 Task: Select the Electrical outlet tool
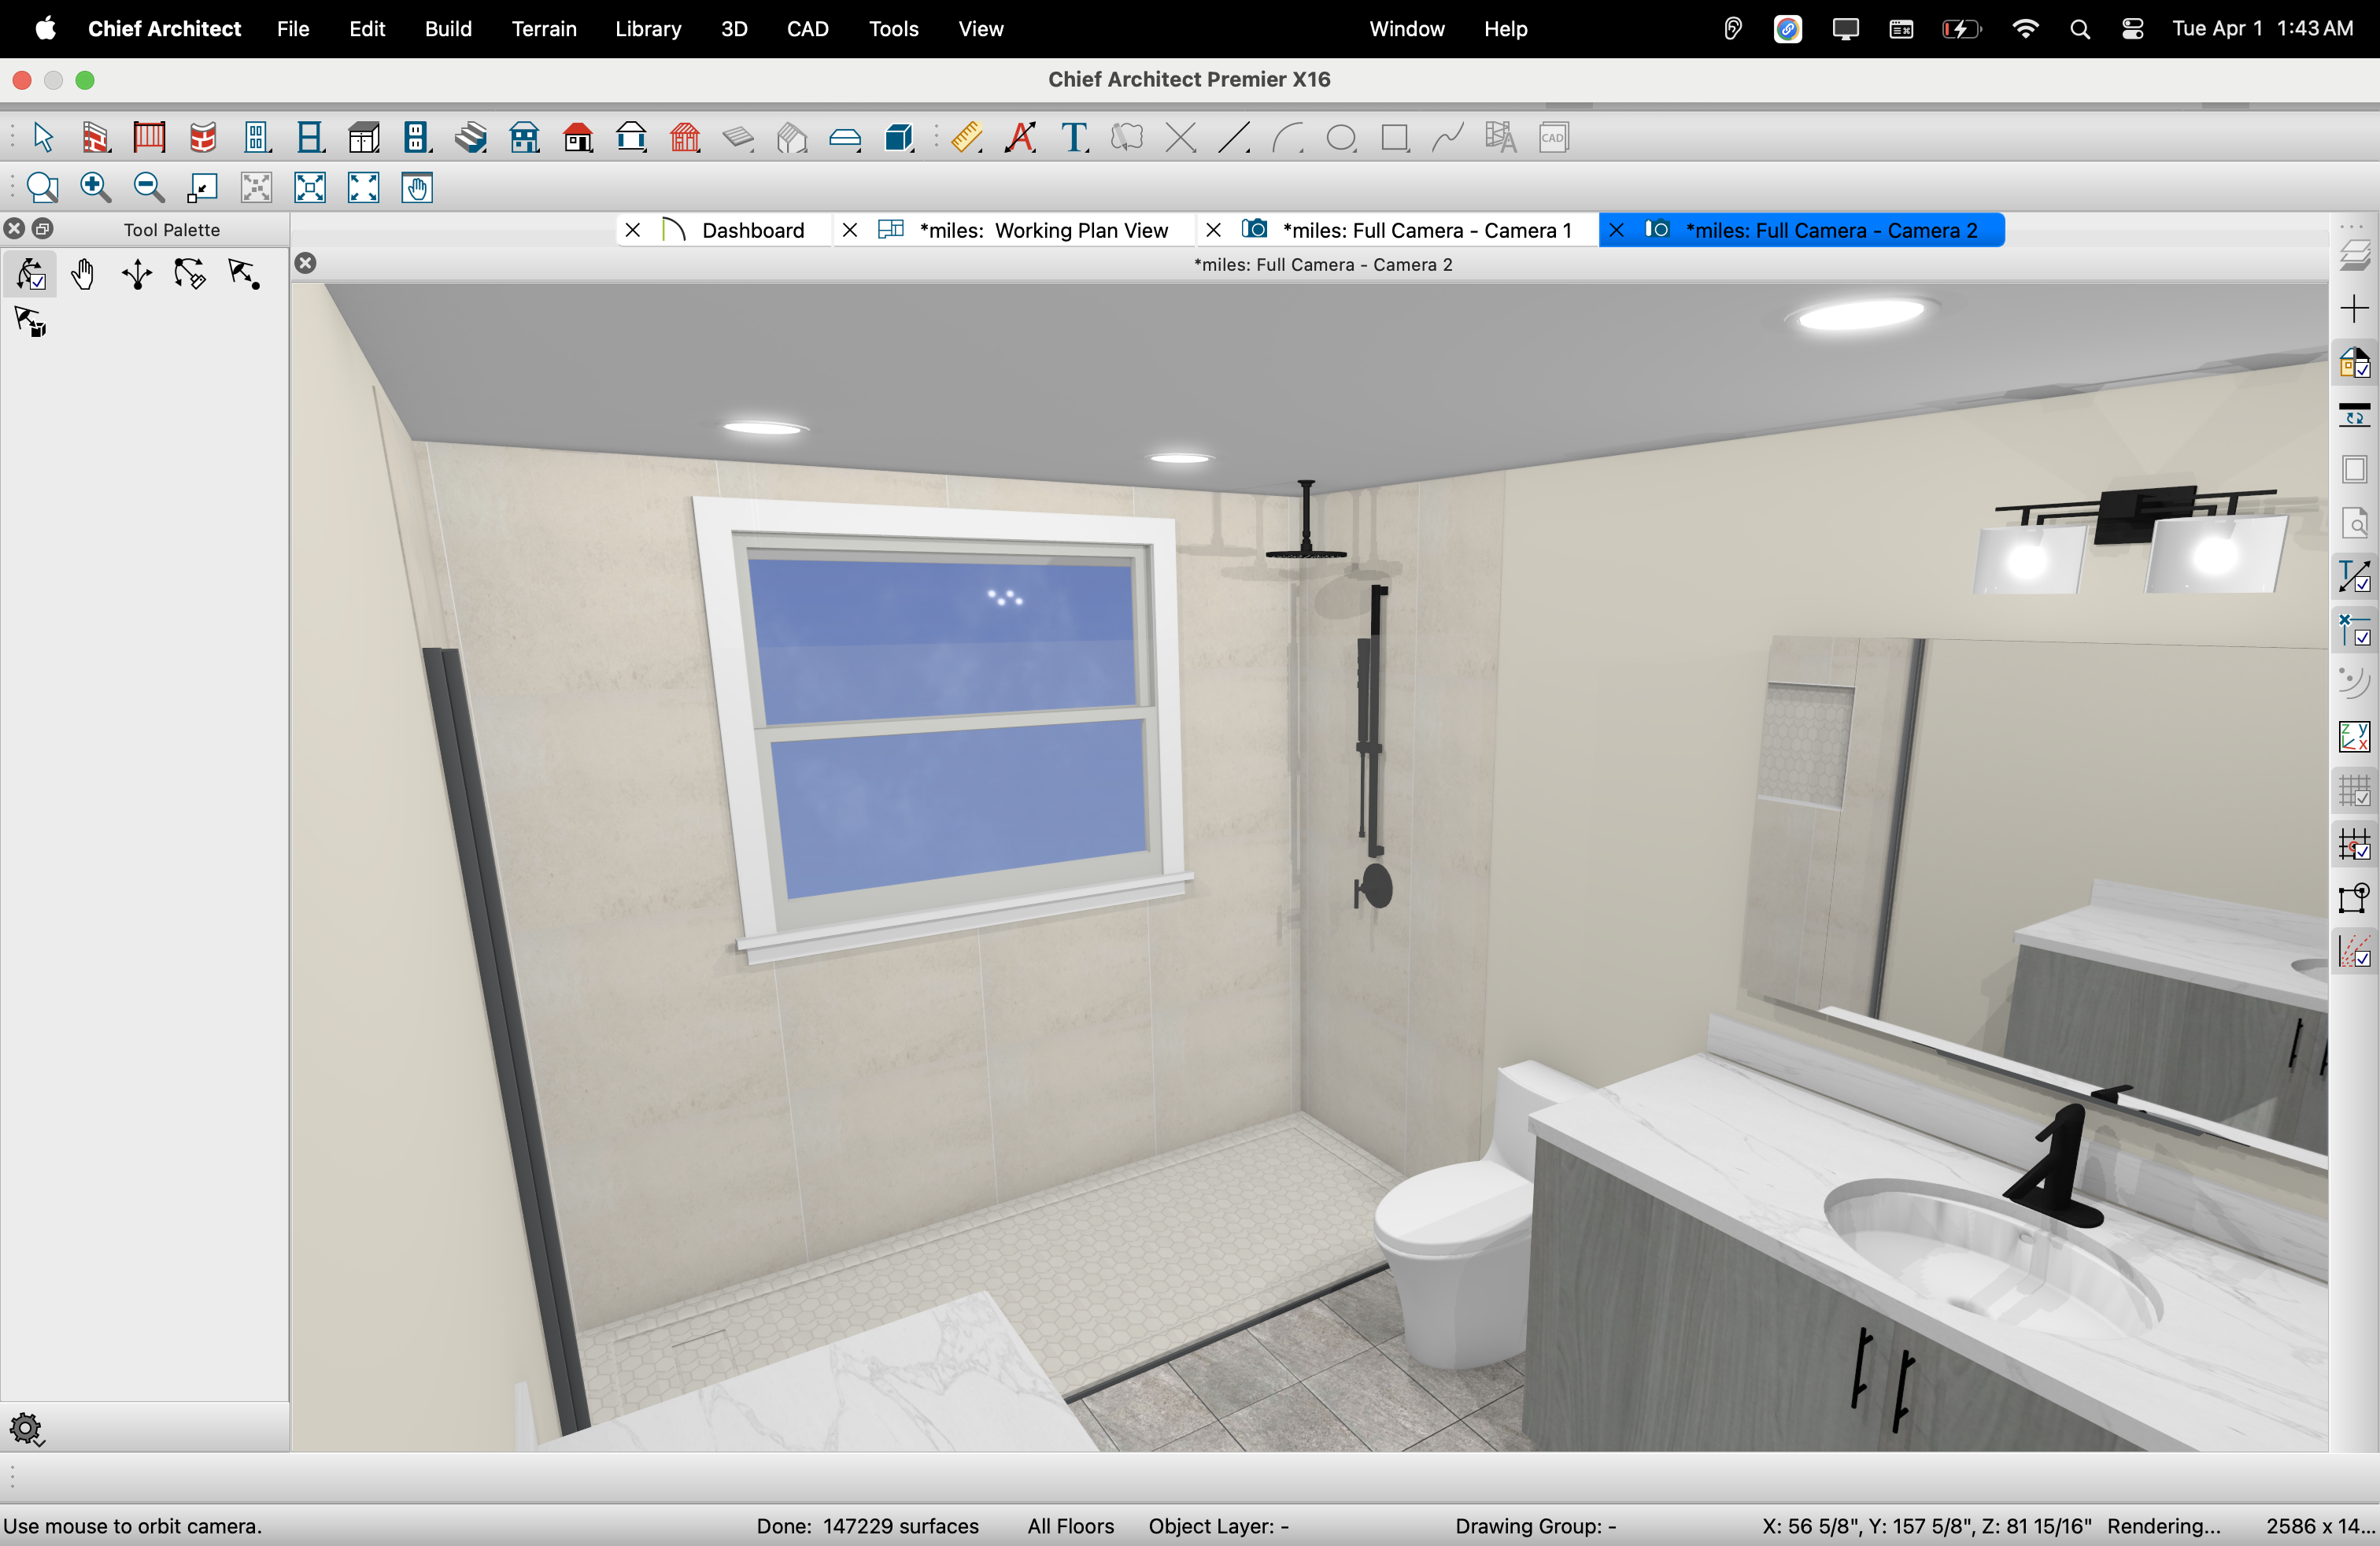pyautogui.click(x=417, y=137)
